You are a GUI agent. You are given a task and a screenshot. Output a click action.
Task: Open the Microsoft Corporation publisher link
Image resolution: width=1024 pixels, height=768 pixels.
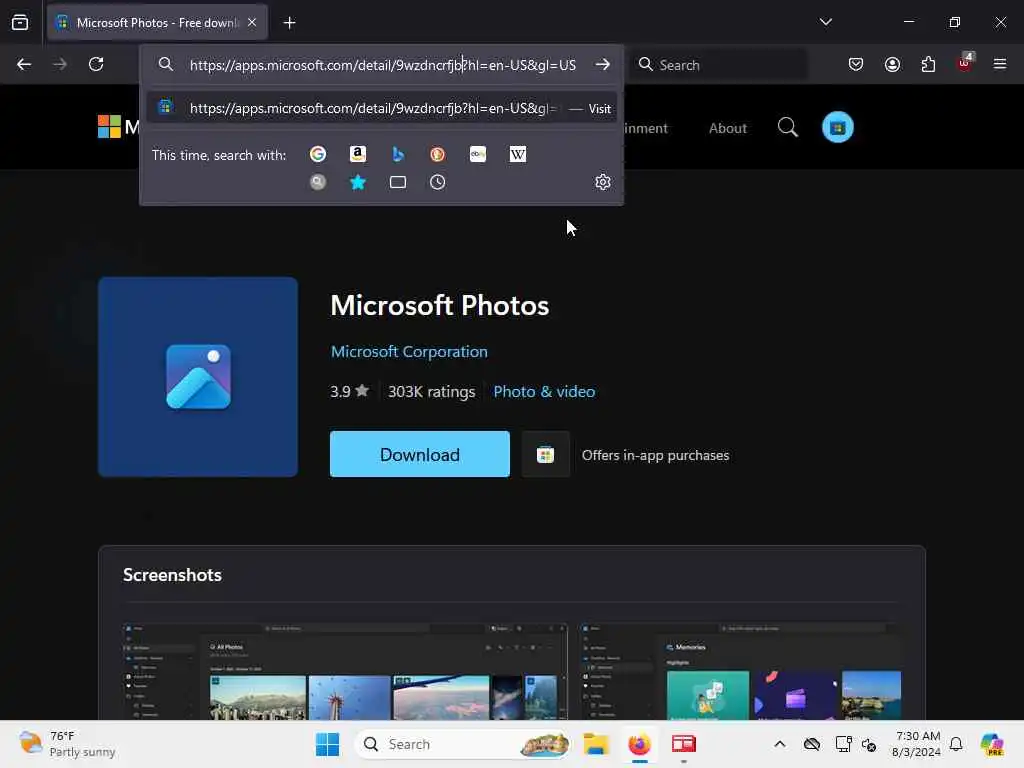(x=409, y=351)
